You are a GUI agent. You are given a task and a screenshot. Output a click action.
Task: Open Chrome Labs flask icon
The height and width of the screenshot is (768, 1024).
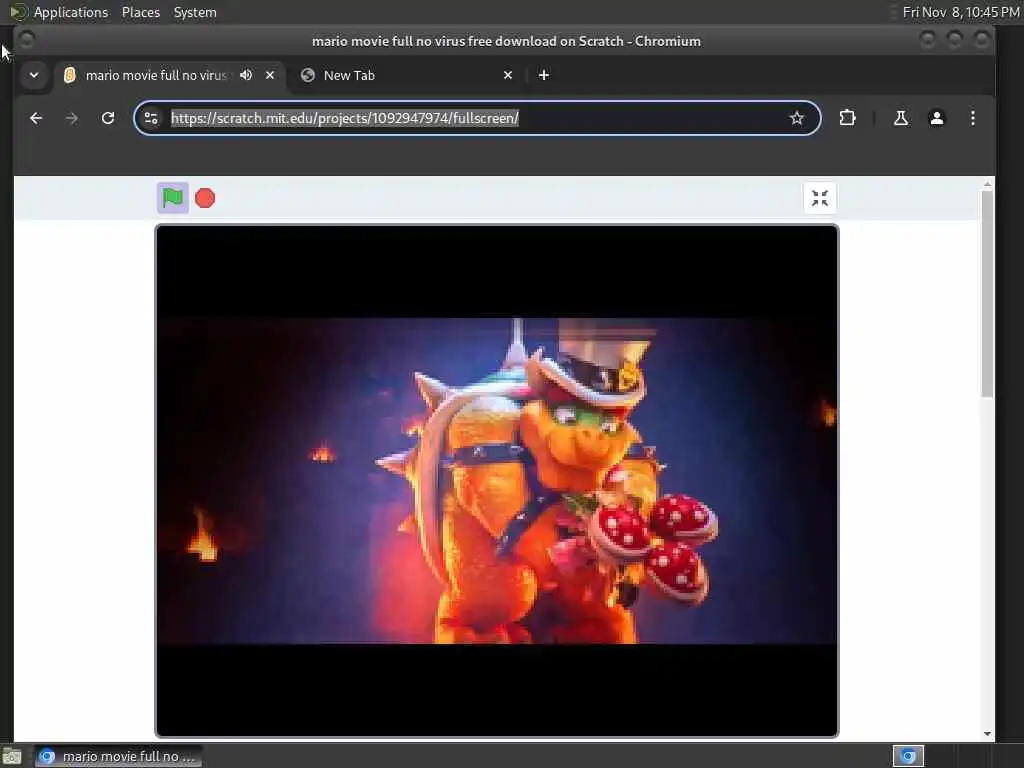tap(901, 118)
